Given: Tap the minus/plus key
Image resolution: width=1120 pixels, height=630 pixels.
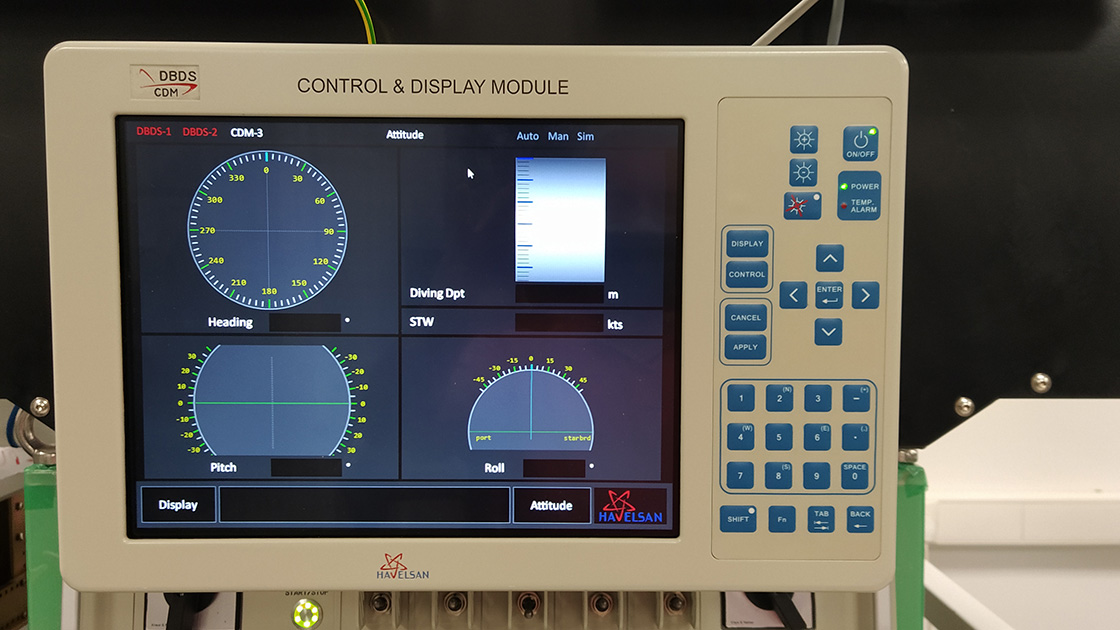Looking at the screenshot, I should point(856,398).
